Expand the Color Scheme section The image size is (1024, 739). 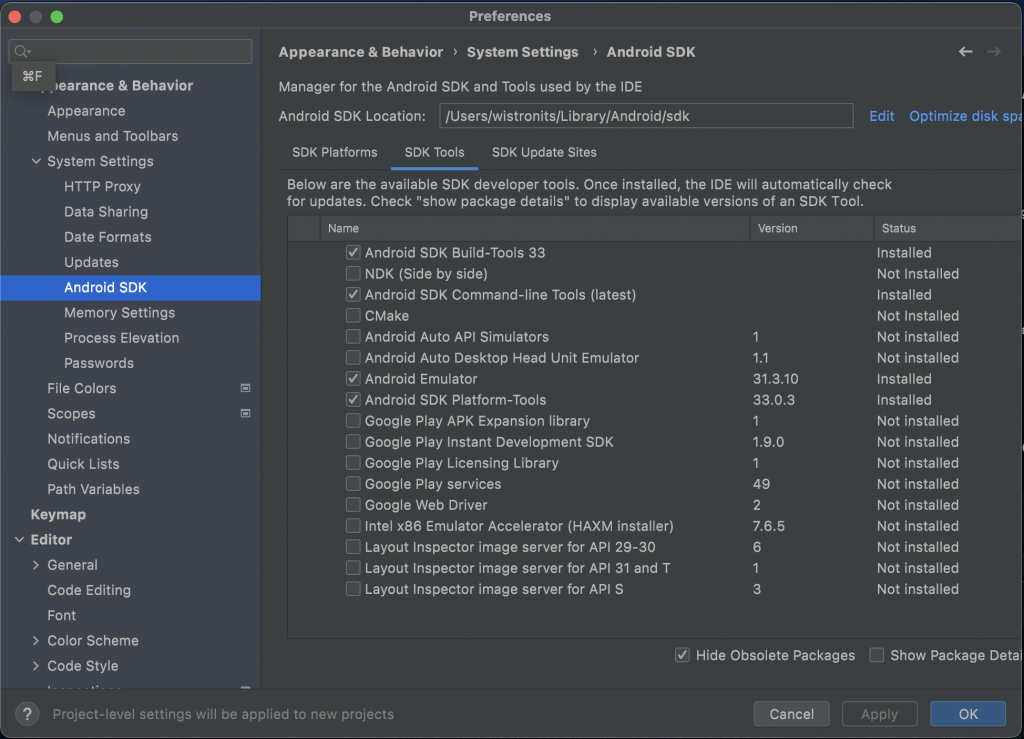pos(36,641)
